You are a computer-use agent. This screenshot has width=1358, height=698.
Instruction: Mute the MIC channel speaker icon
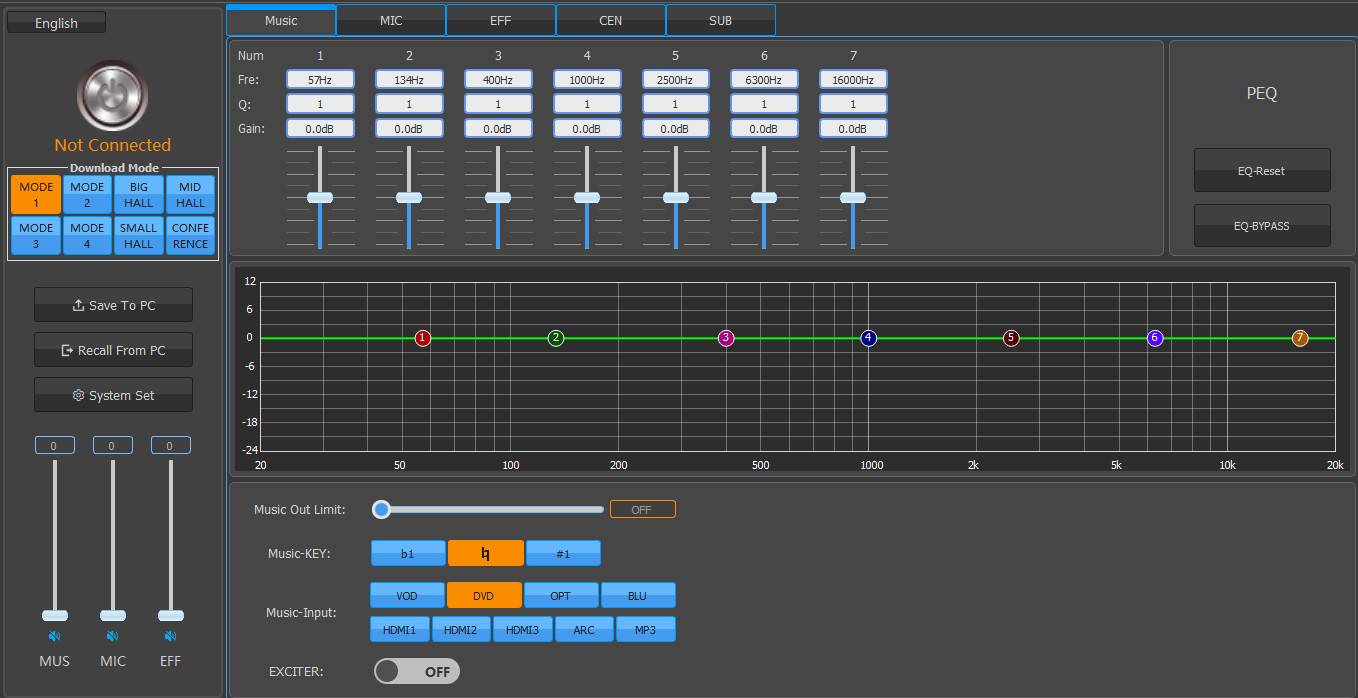pos(112,636)
